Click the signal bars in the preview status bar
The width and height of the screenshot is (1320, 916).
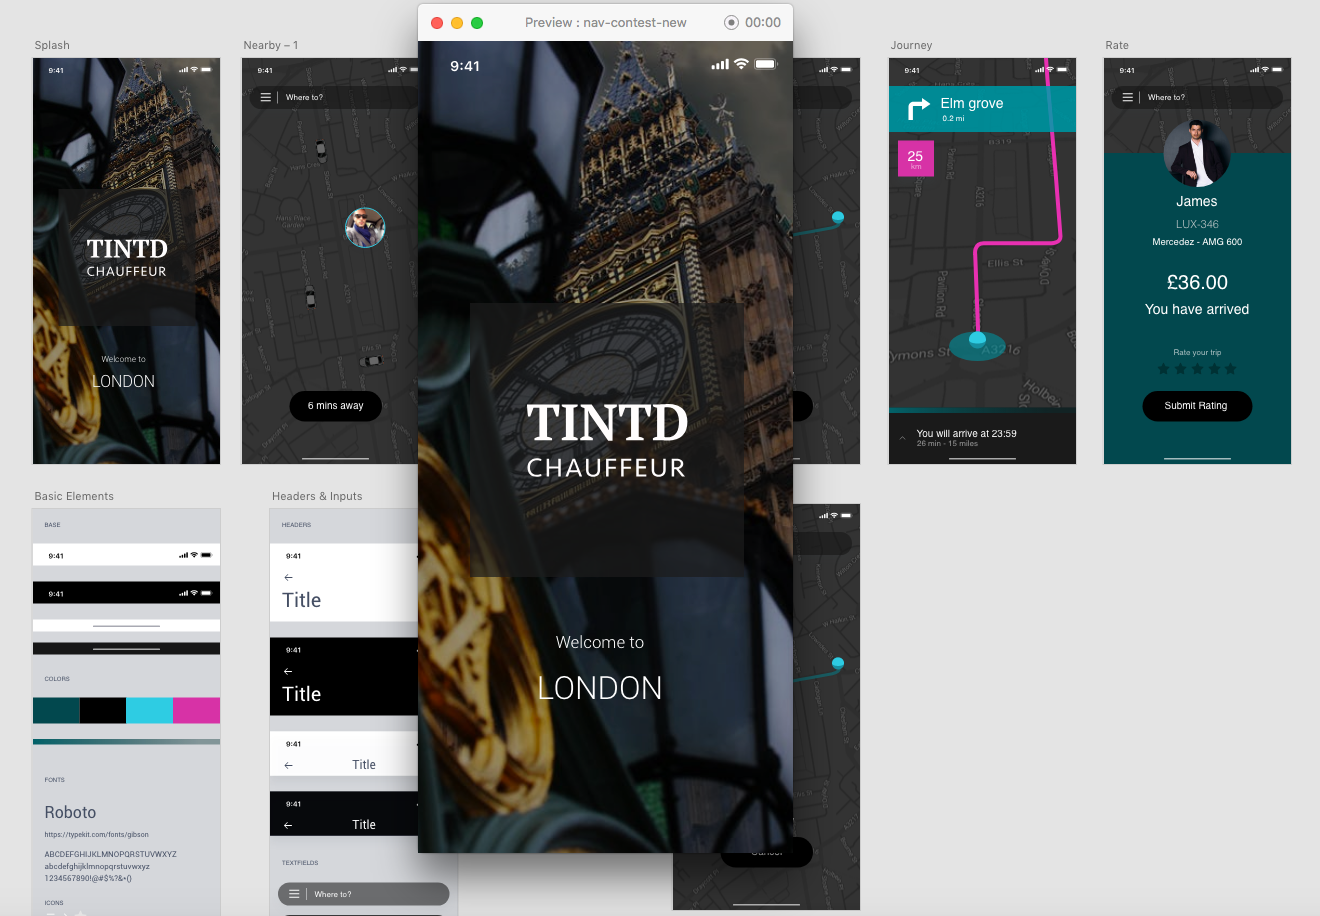click(720, 64)
